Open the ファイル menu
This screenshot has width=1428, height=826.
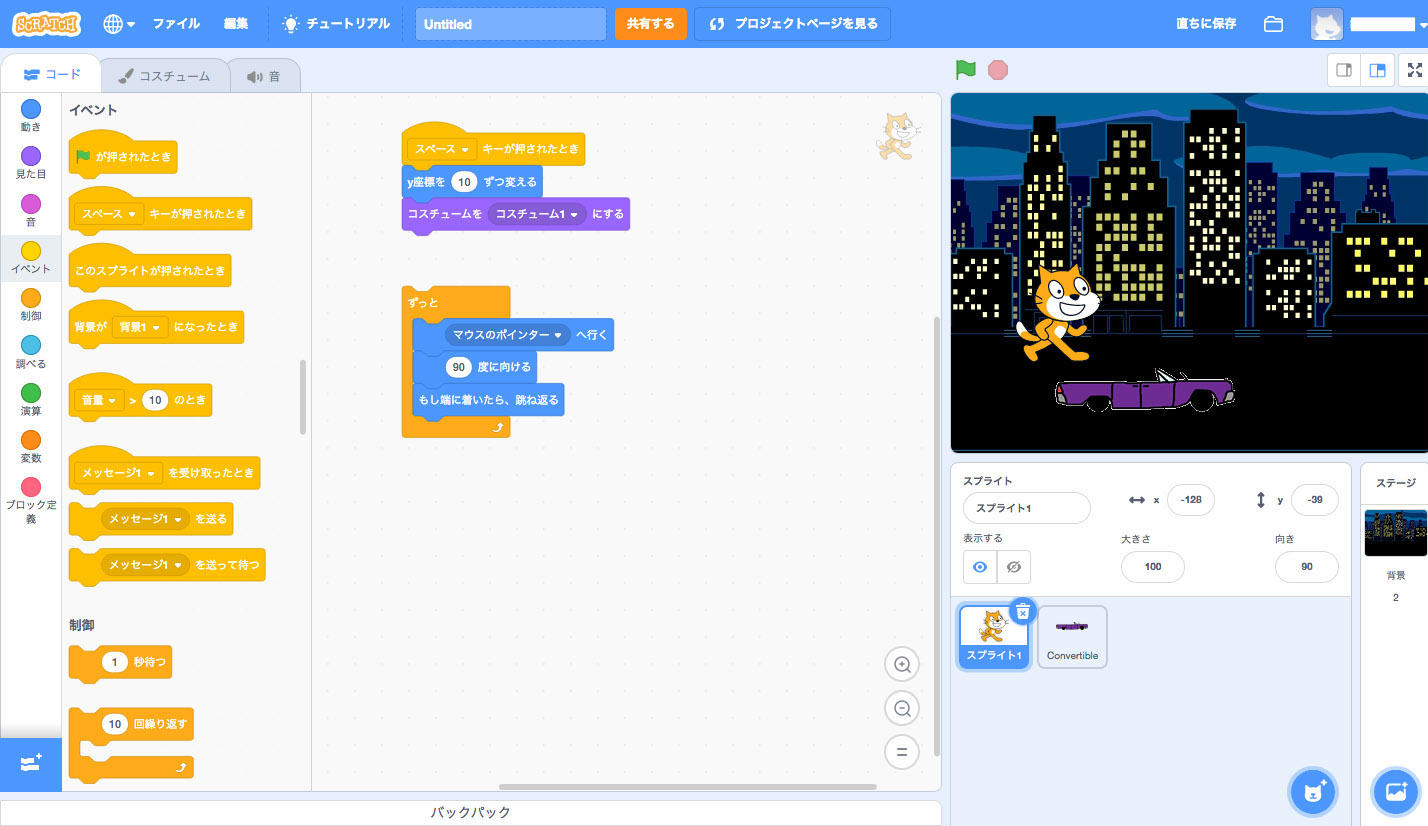(x=176, y=24)
